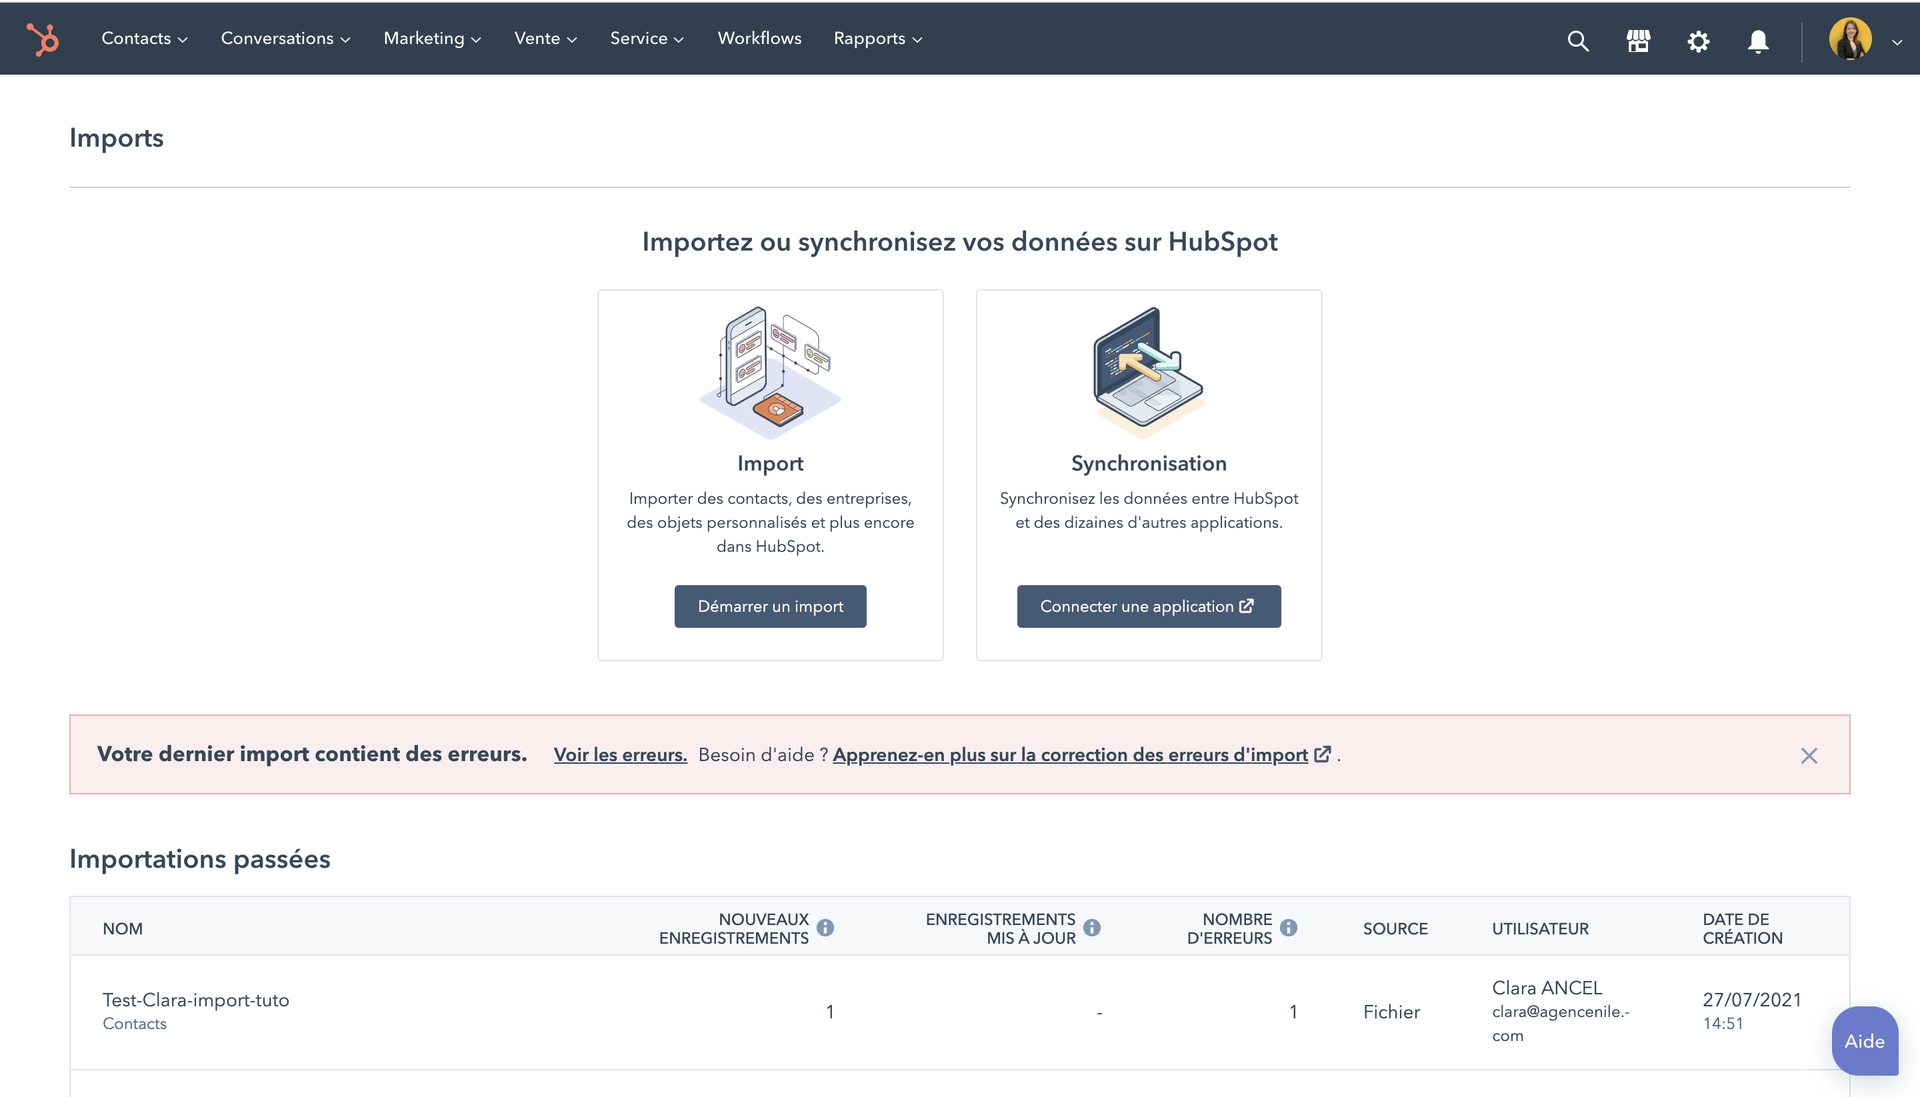Viewport: 1920px width, 1097px height.
Task: Click the NOM column header
Action: [x=122, y=929]
